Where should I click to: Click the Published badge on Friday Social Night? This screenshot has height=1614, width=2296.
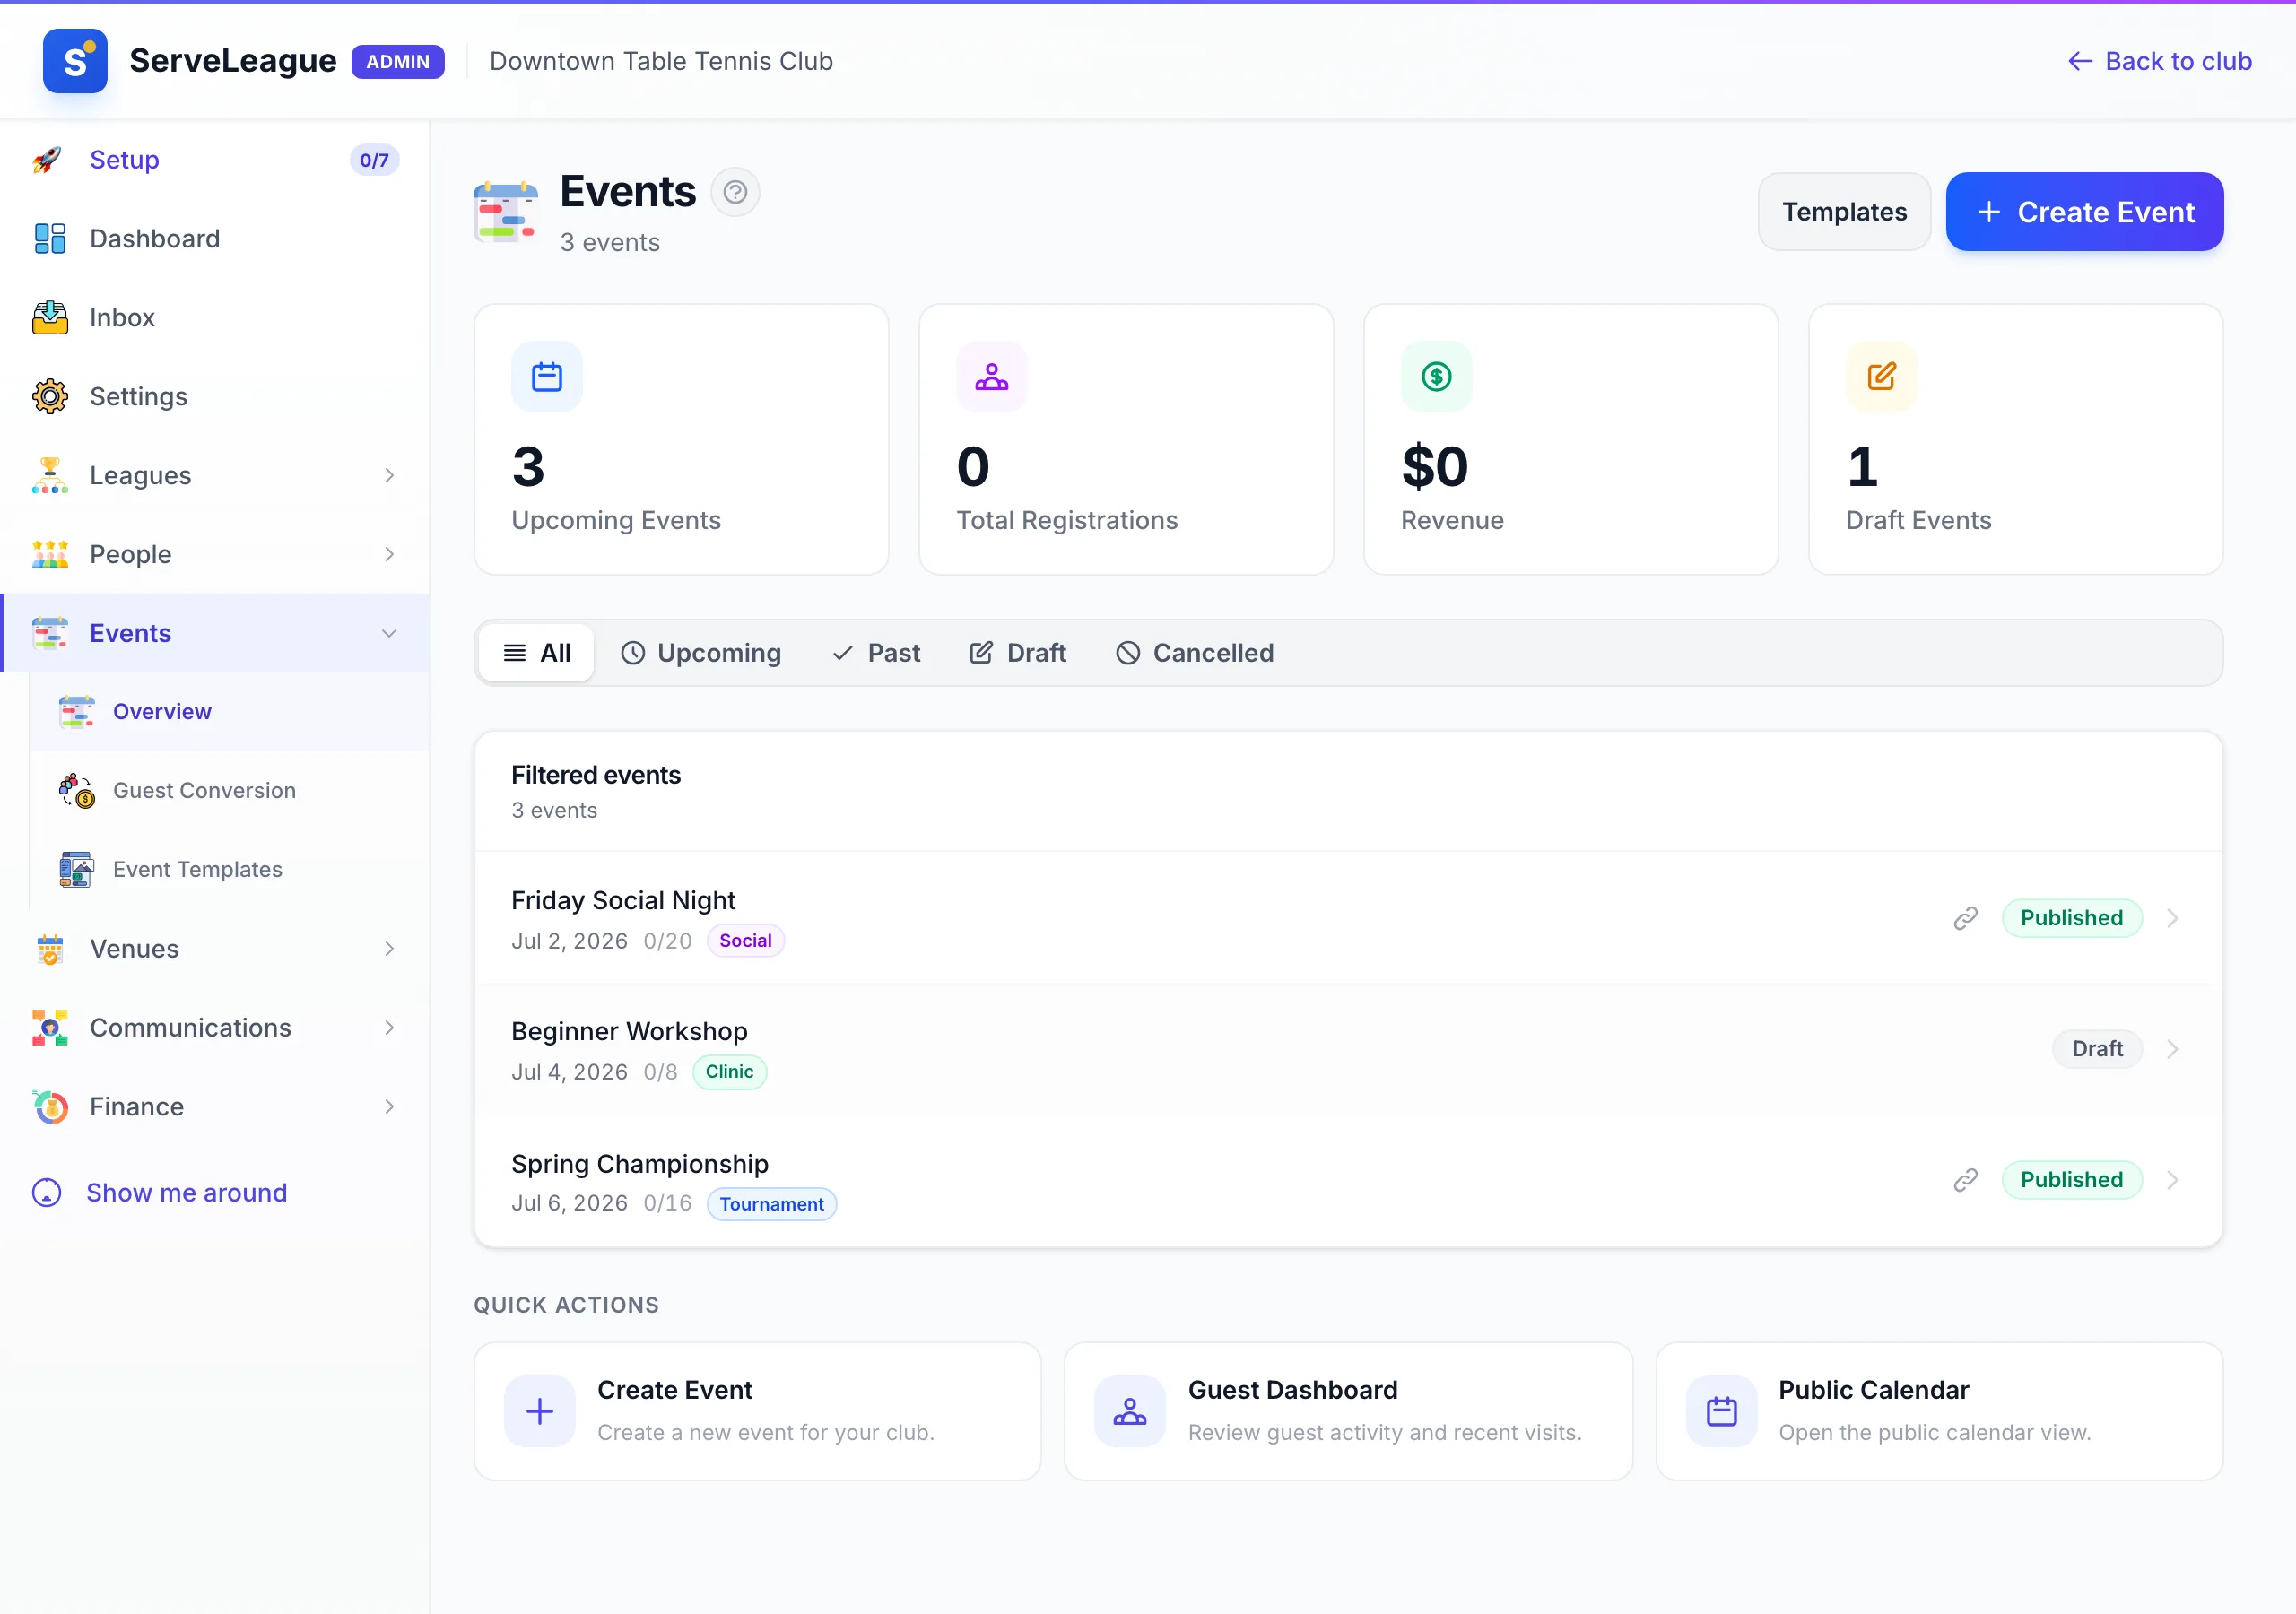coord(2072,918)
